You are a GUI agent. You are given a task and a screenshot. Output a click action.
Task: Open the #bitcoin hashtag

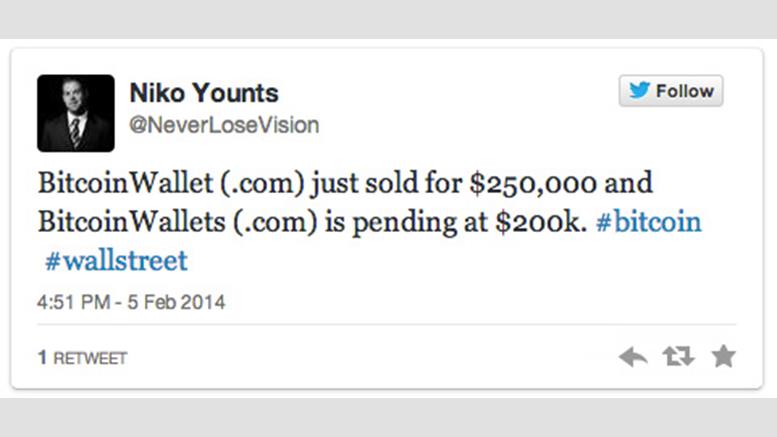(649, 222)
